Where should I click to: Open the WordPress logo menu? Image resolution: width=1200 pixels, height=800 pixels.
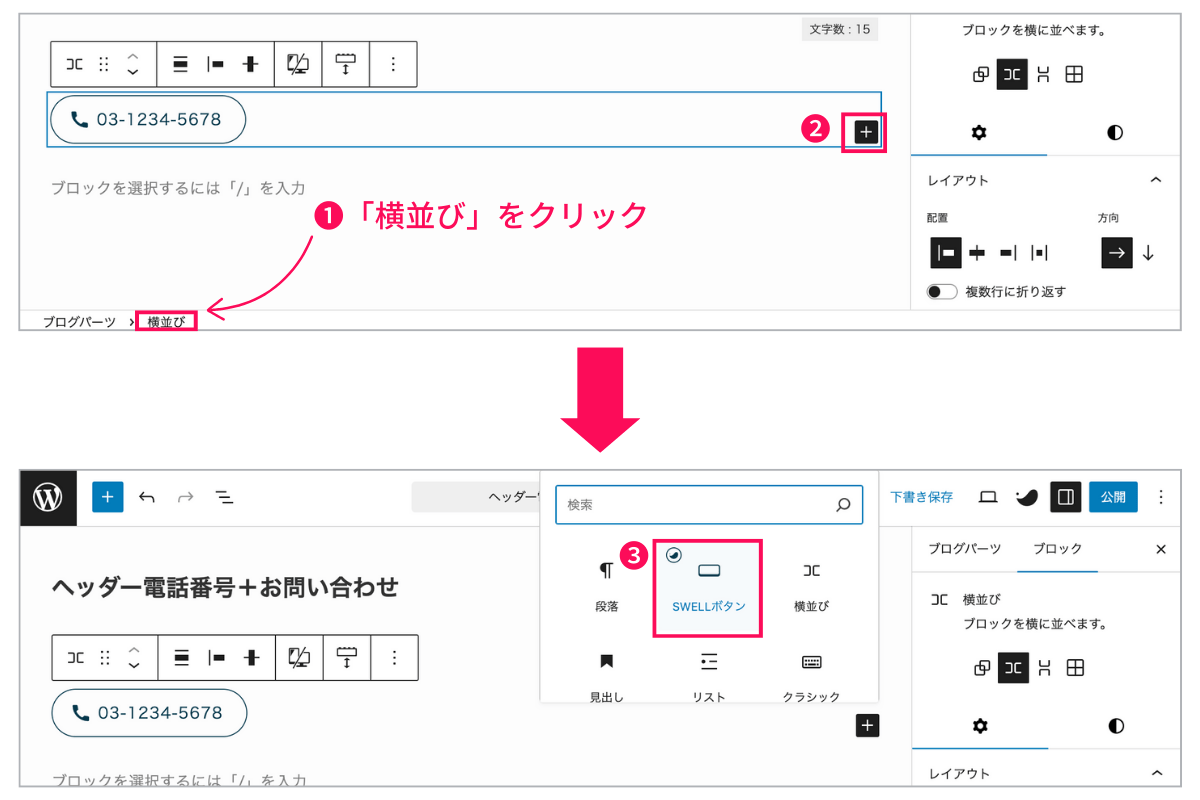tap(48, 497)
